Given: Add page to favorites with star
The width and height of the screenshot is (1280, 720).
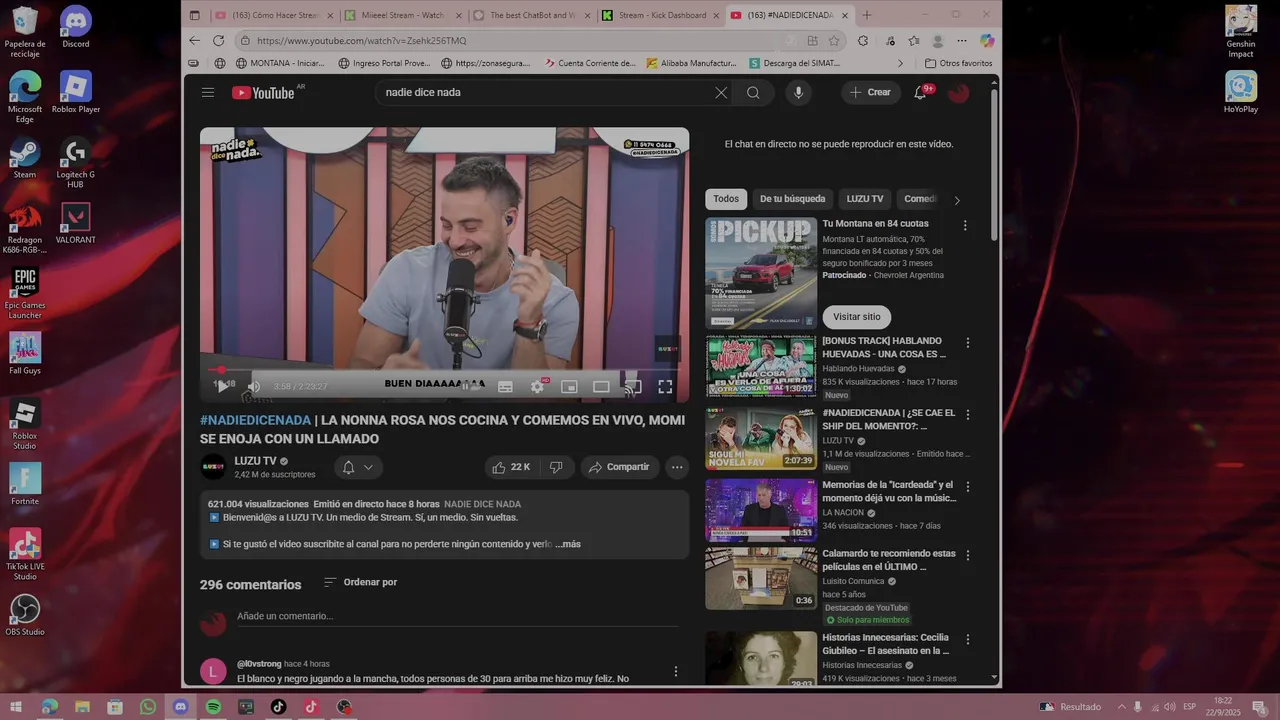Looking at the screenshot, I should pyautogui.click(x=834, y=41).
